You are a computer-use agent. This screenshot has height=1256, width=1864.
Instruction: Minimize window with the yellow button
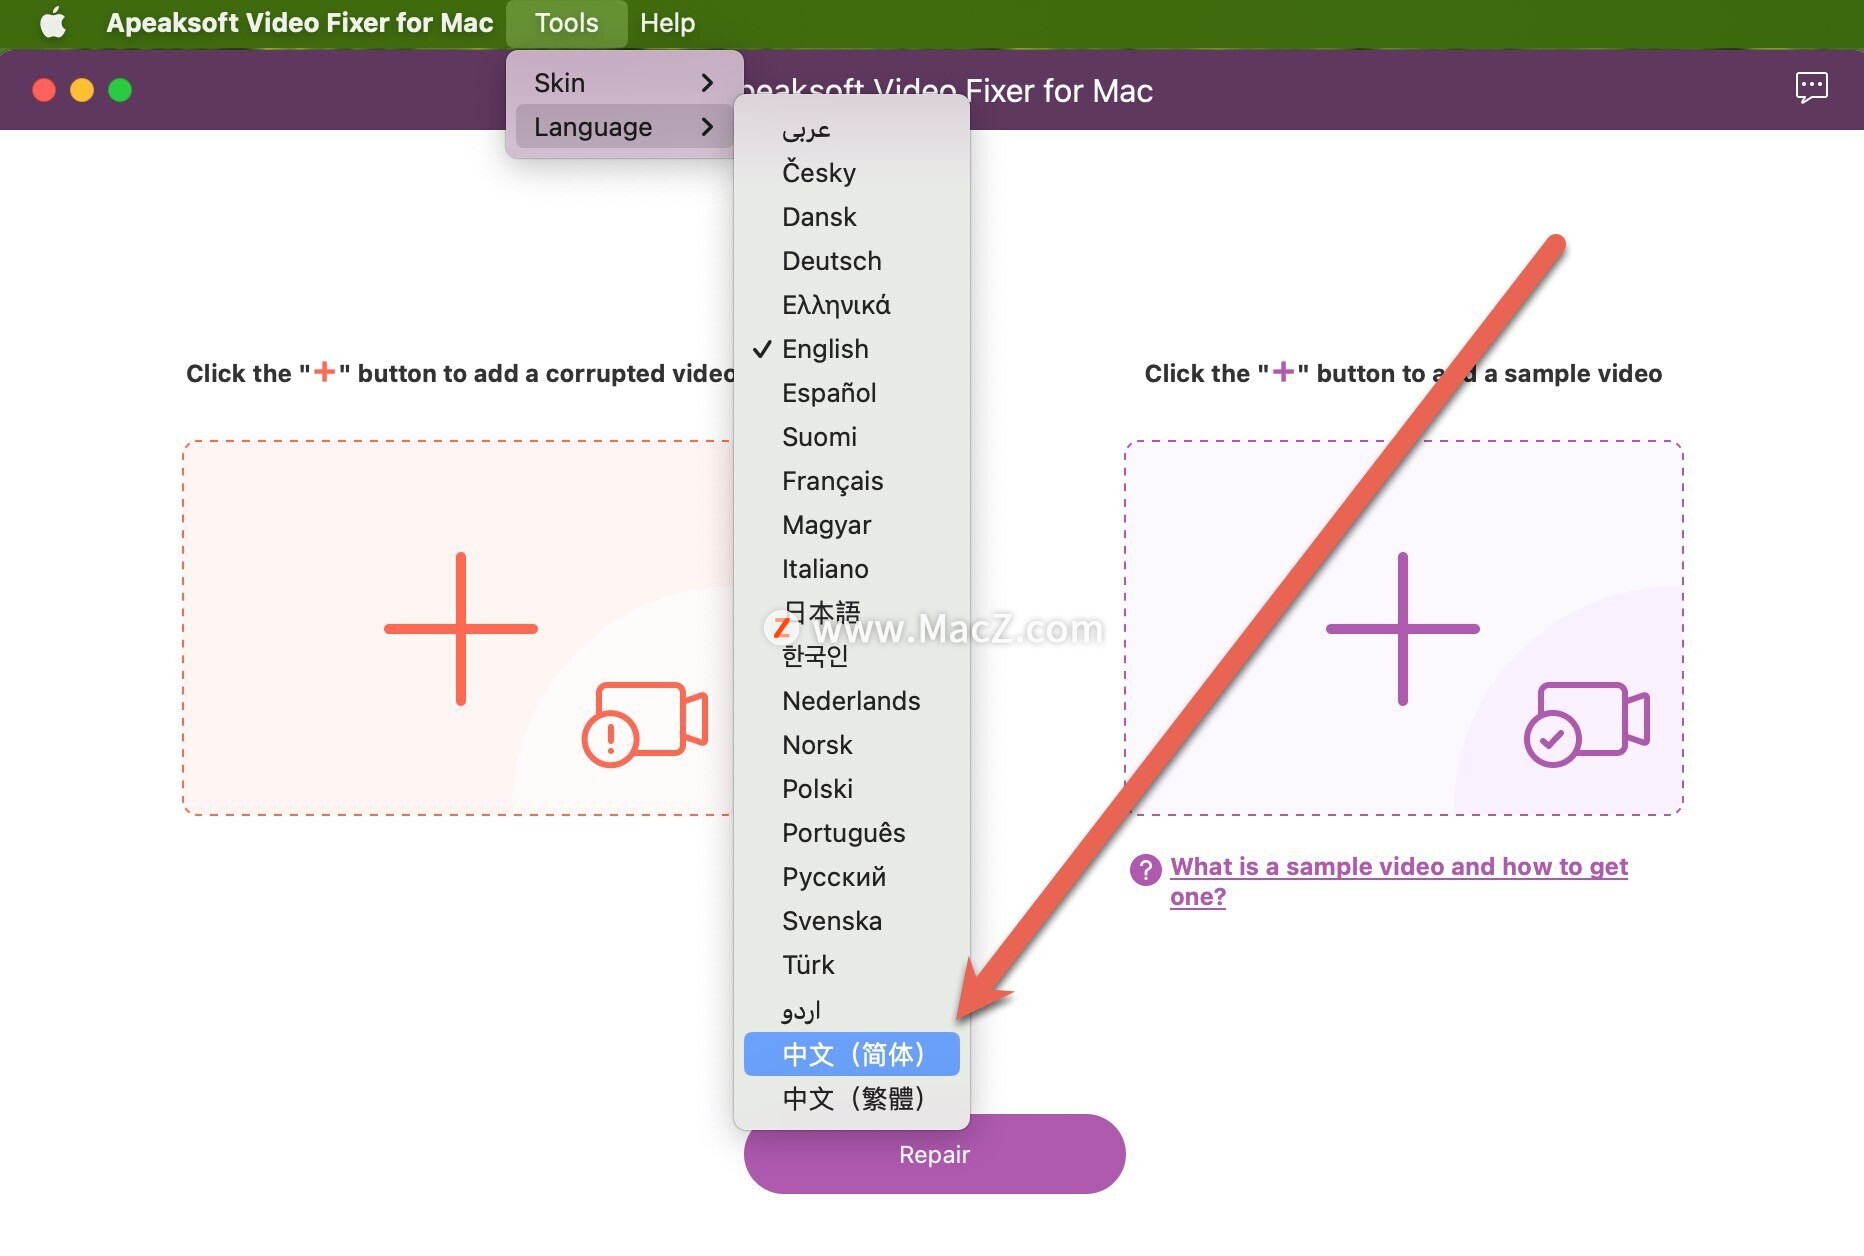82,90
